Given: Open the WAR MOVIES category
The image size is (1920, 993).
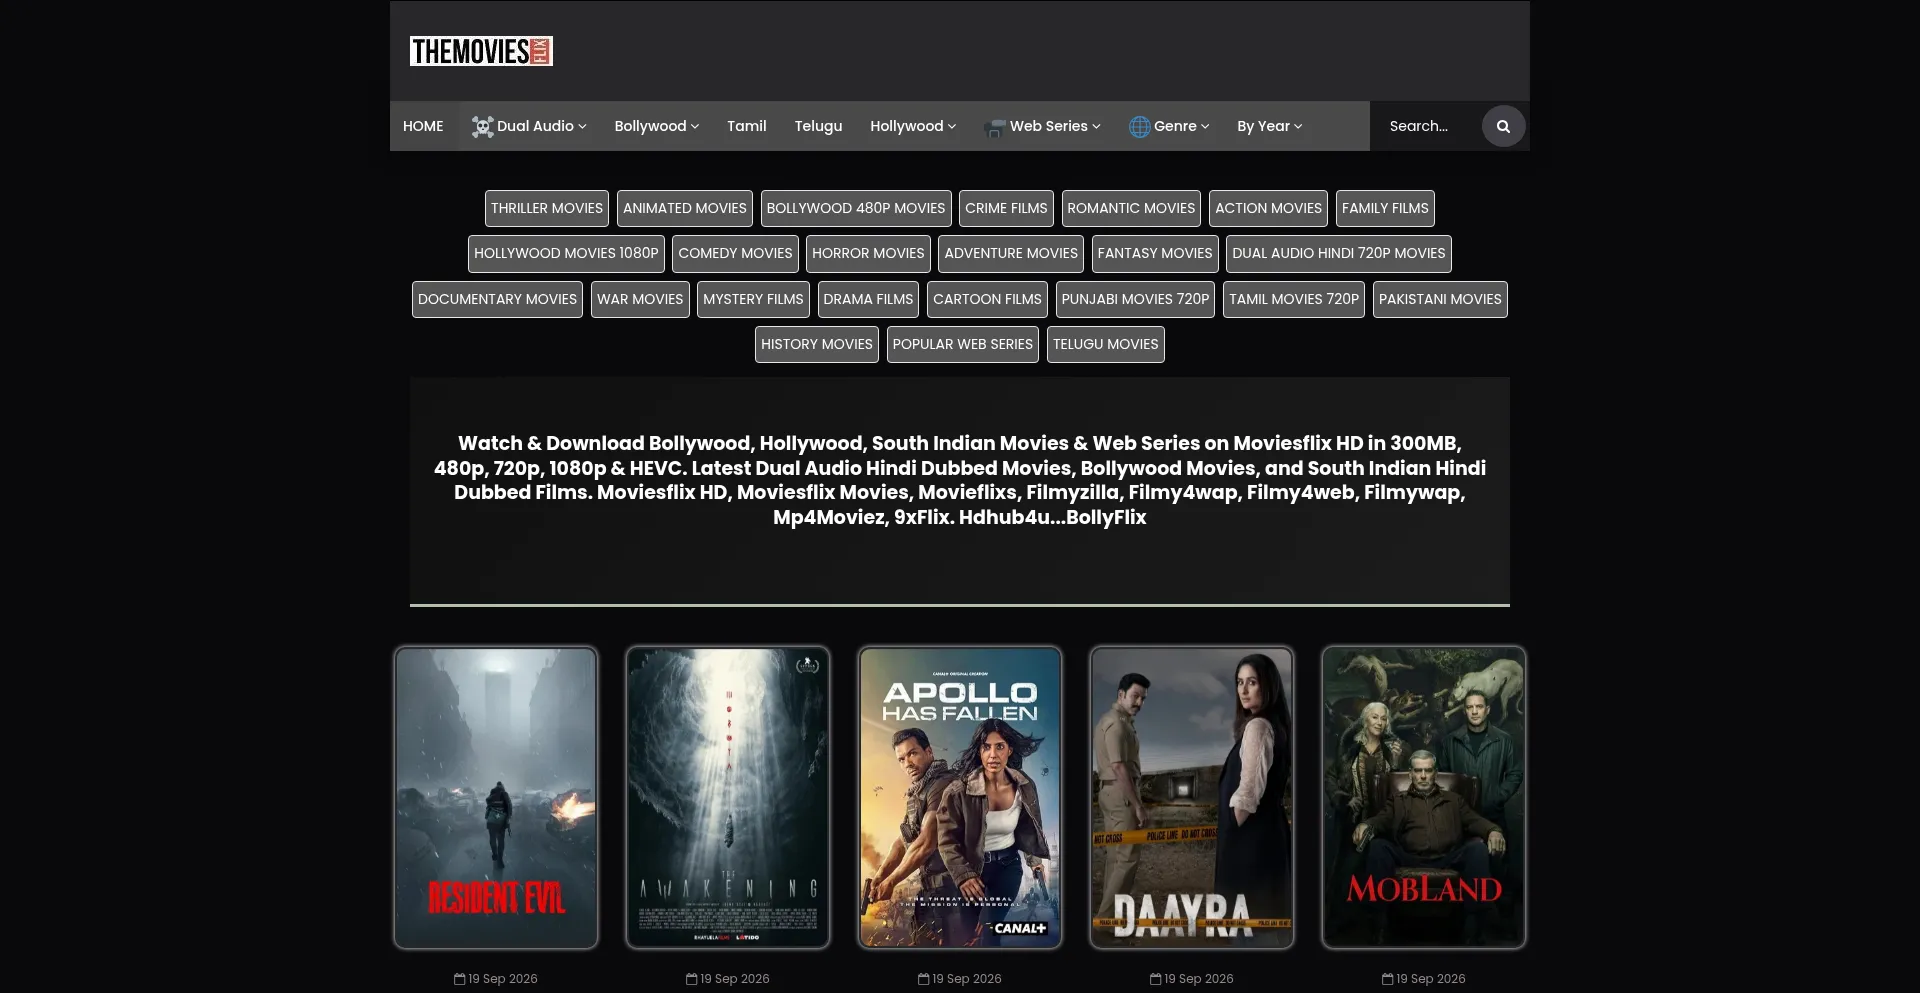Looking at the screenshot, I should pos(640,299).
